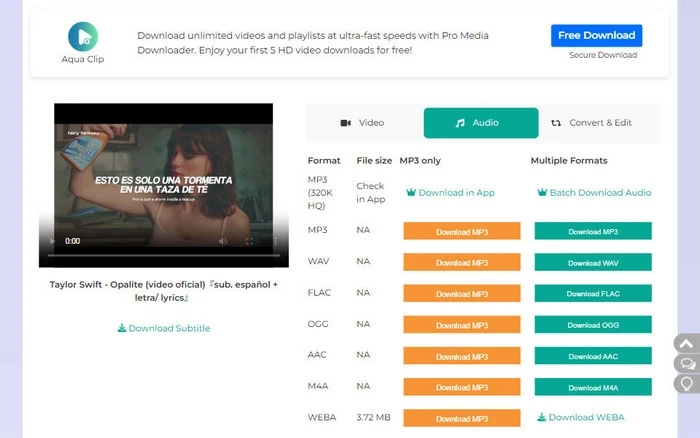Click the lightbulb tips icon

[x=687, y=383]
